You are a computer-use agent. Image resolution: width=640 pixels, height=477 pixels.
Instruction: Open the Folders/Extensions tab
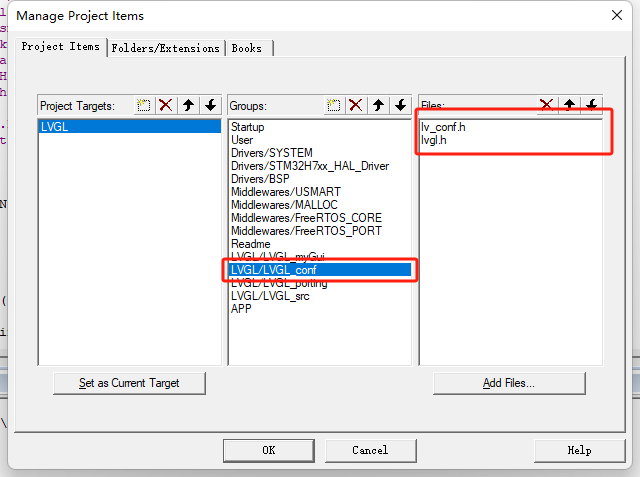coord(165,49)
